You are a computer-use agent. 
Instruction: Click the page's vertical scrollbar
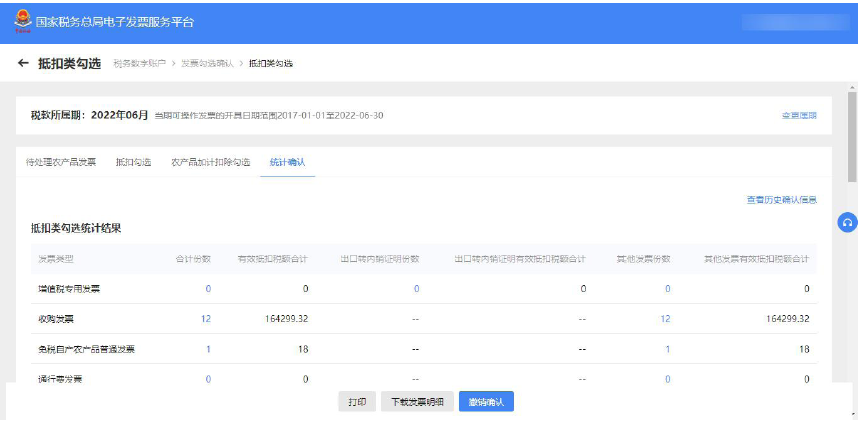[851, 130]
